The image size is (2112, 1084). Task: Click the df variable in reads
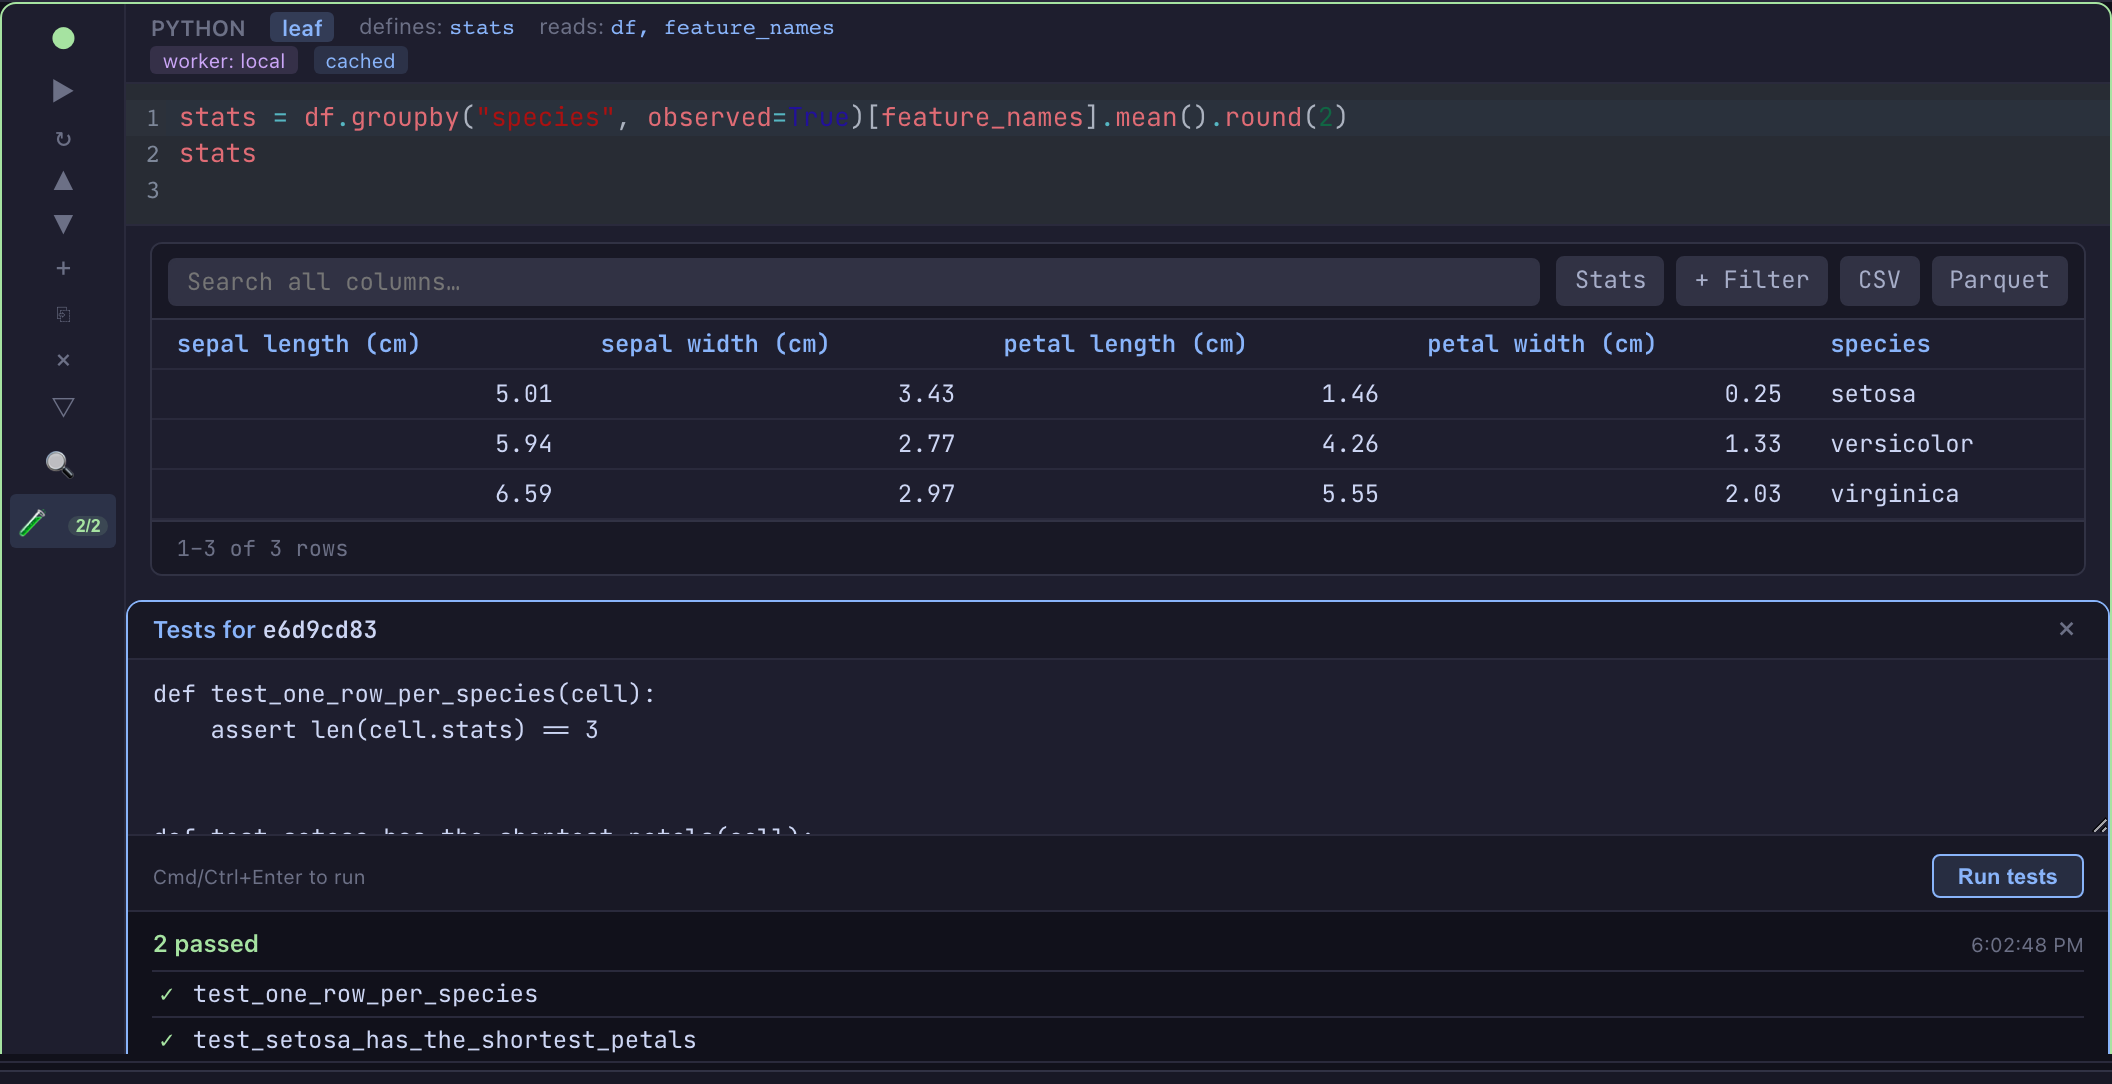624,28
